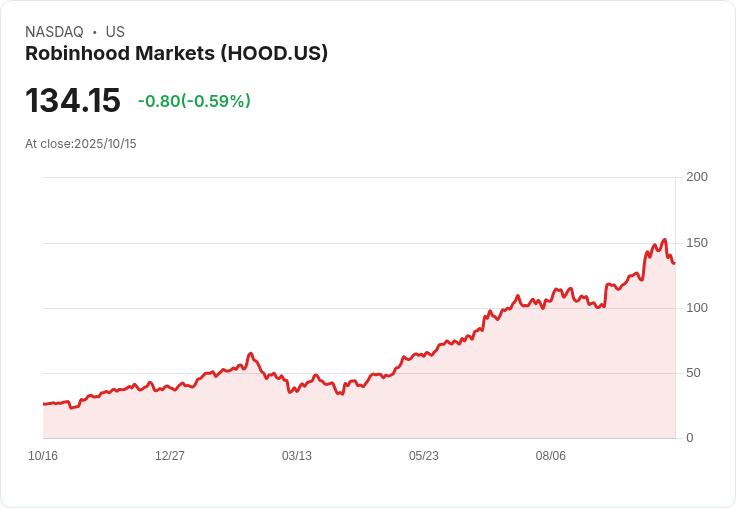
Task: Click the 03/13 date on x-axis
Action: [297, 456]
